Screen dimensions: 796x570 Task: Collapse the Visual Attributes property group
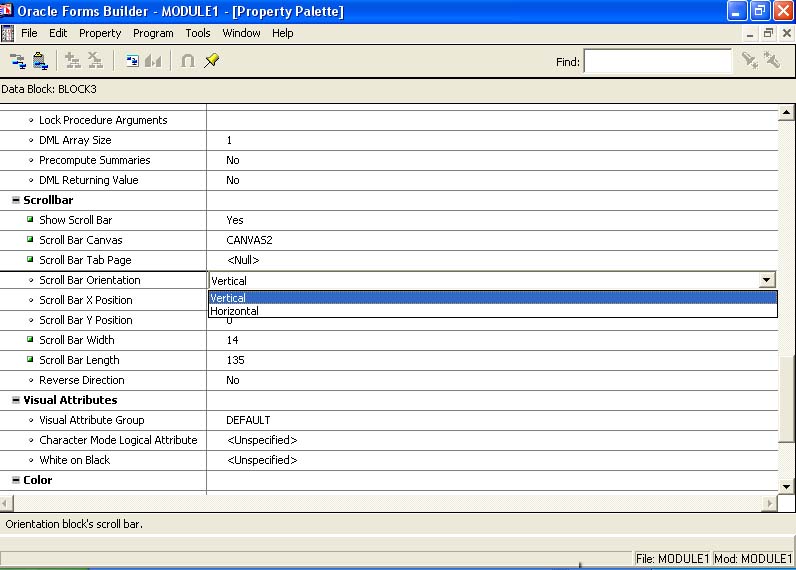[16, 400]
